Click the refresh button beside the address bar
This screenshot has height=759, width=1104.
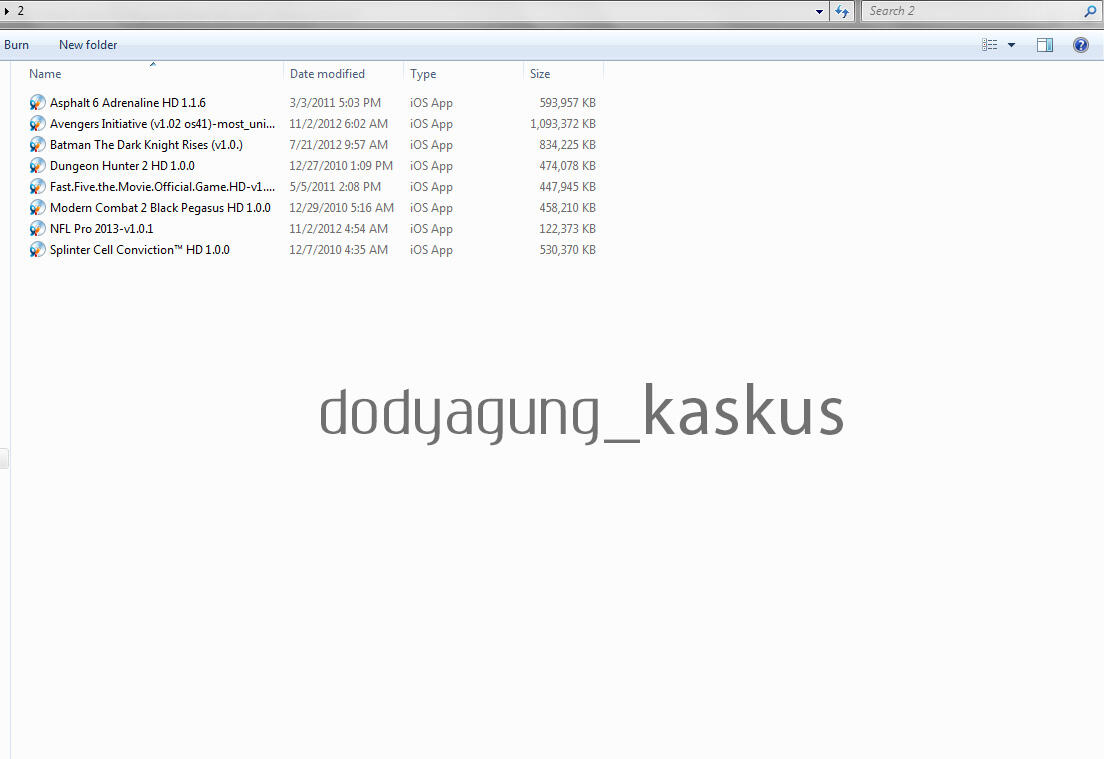pos(841,11)
